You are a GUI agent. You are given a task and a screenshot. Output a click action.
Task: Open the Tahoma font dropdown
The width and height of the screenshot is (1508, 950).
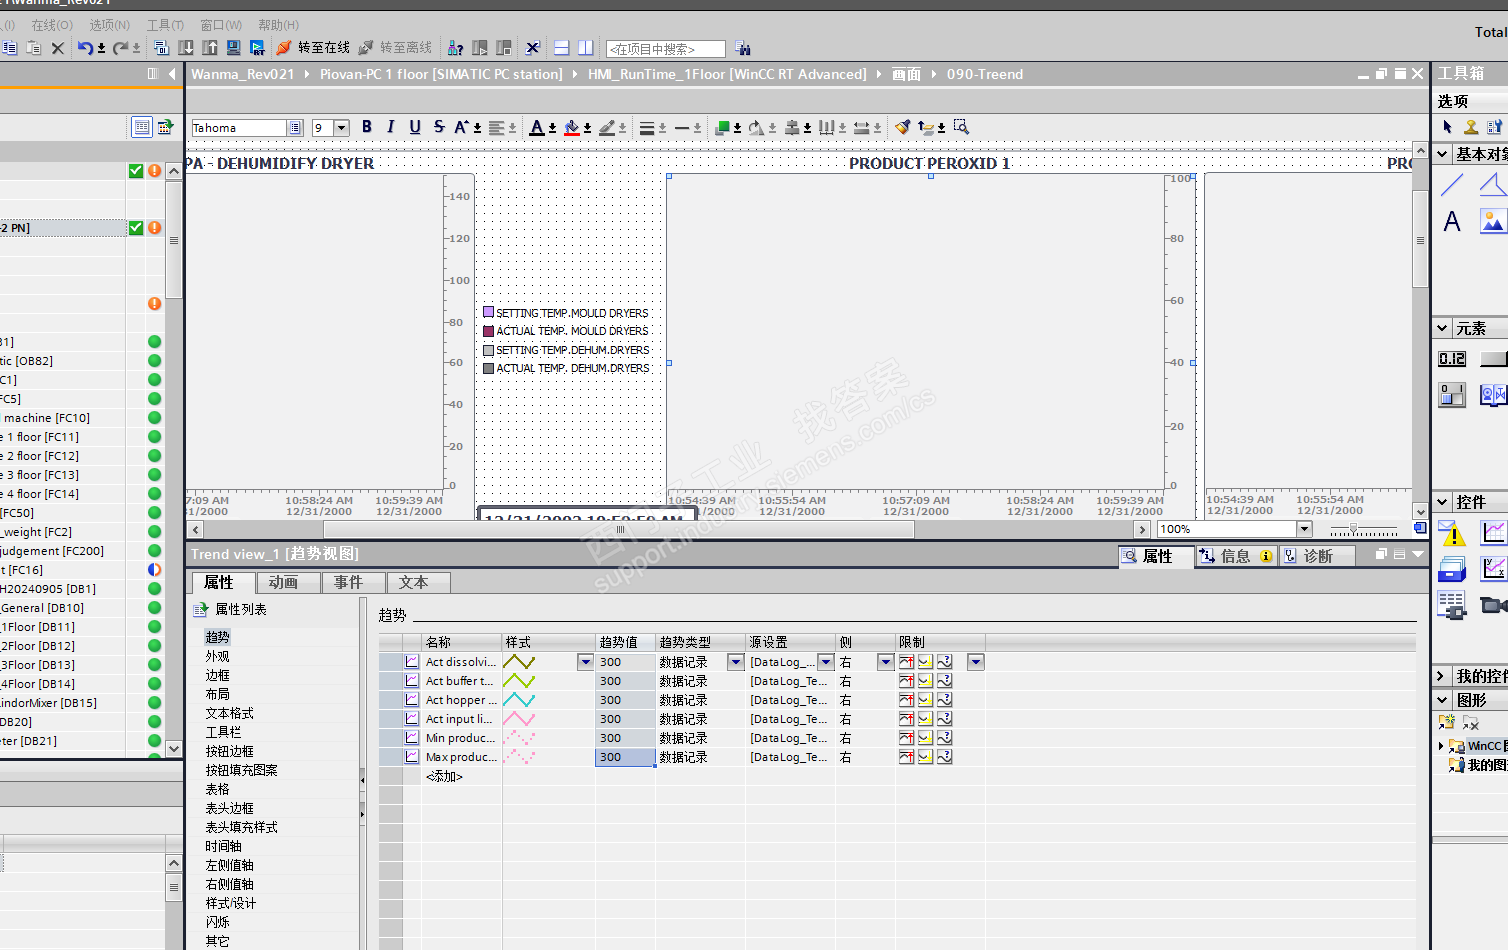pos(295,128)
